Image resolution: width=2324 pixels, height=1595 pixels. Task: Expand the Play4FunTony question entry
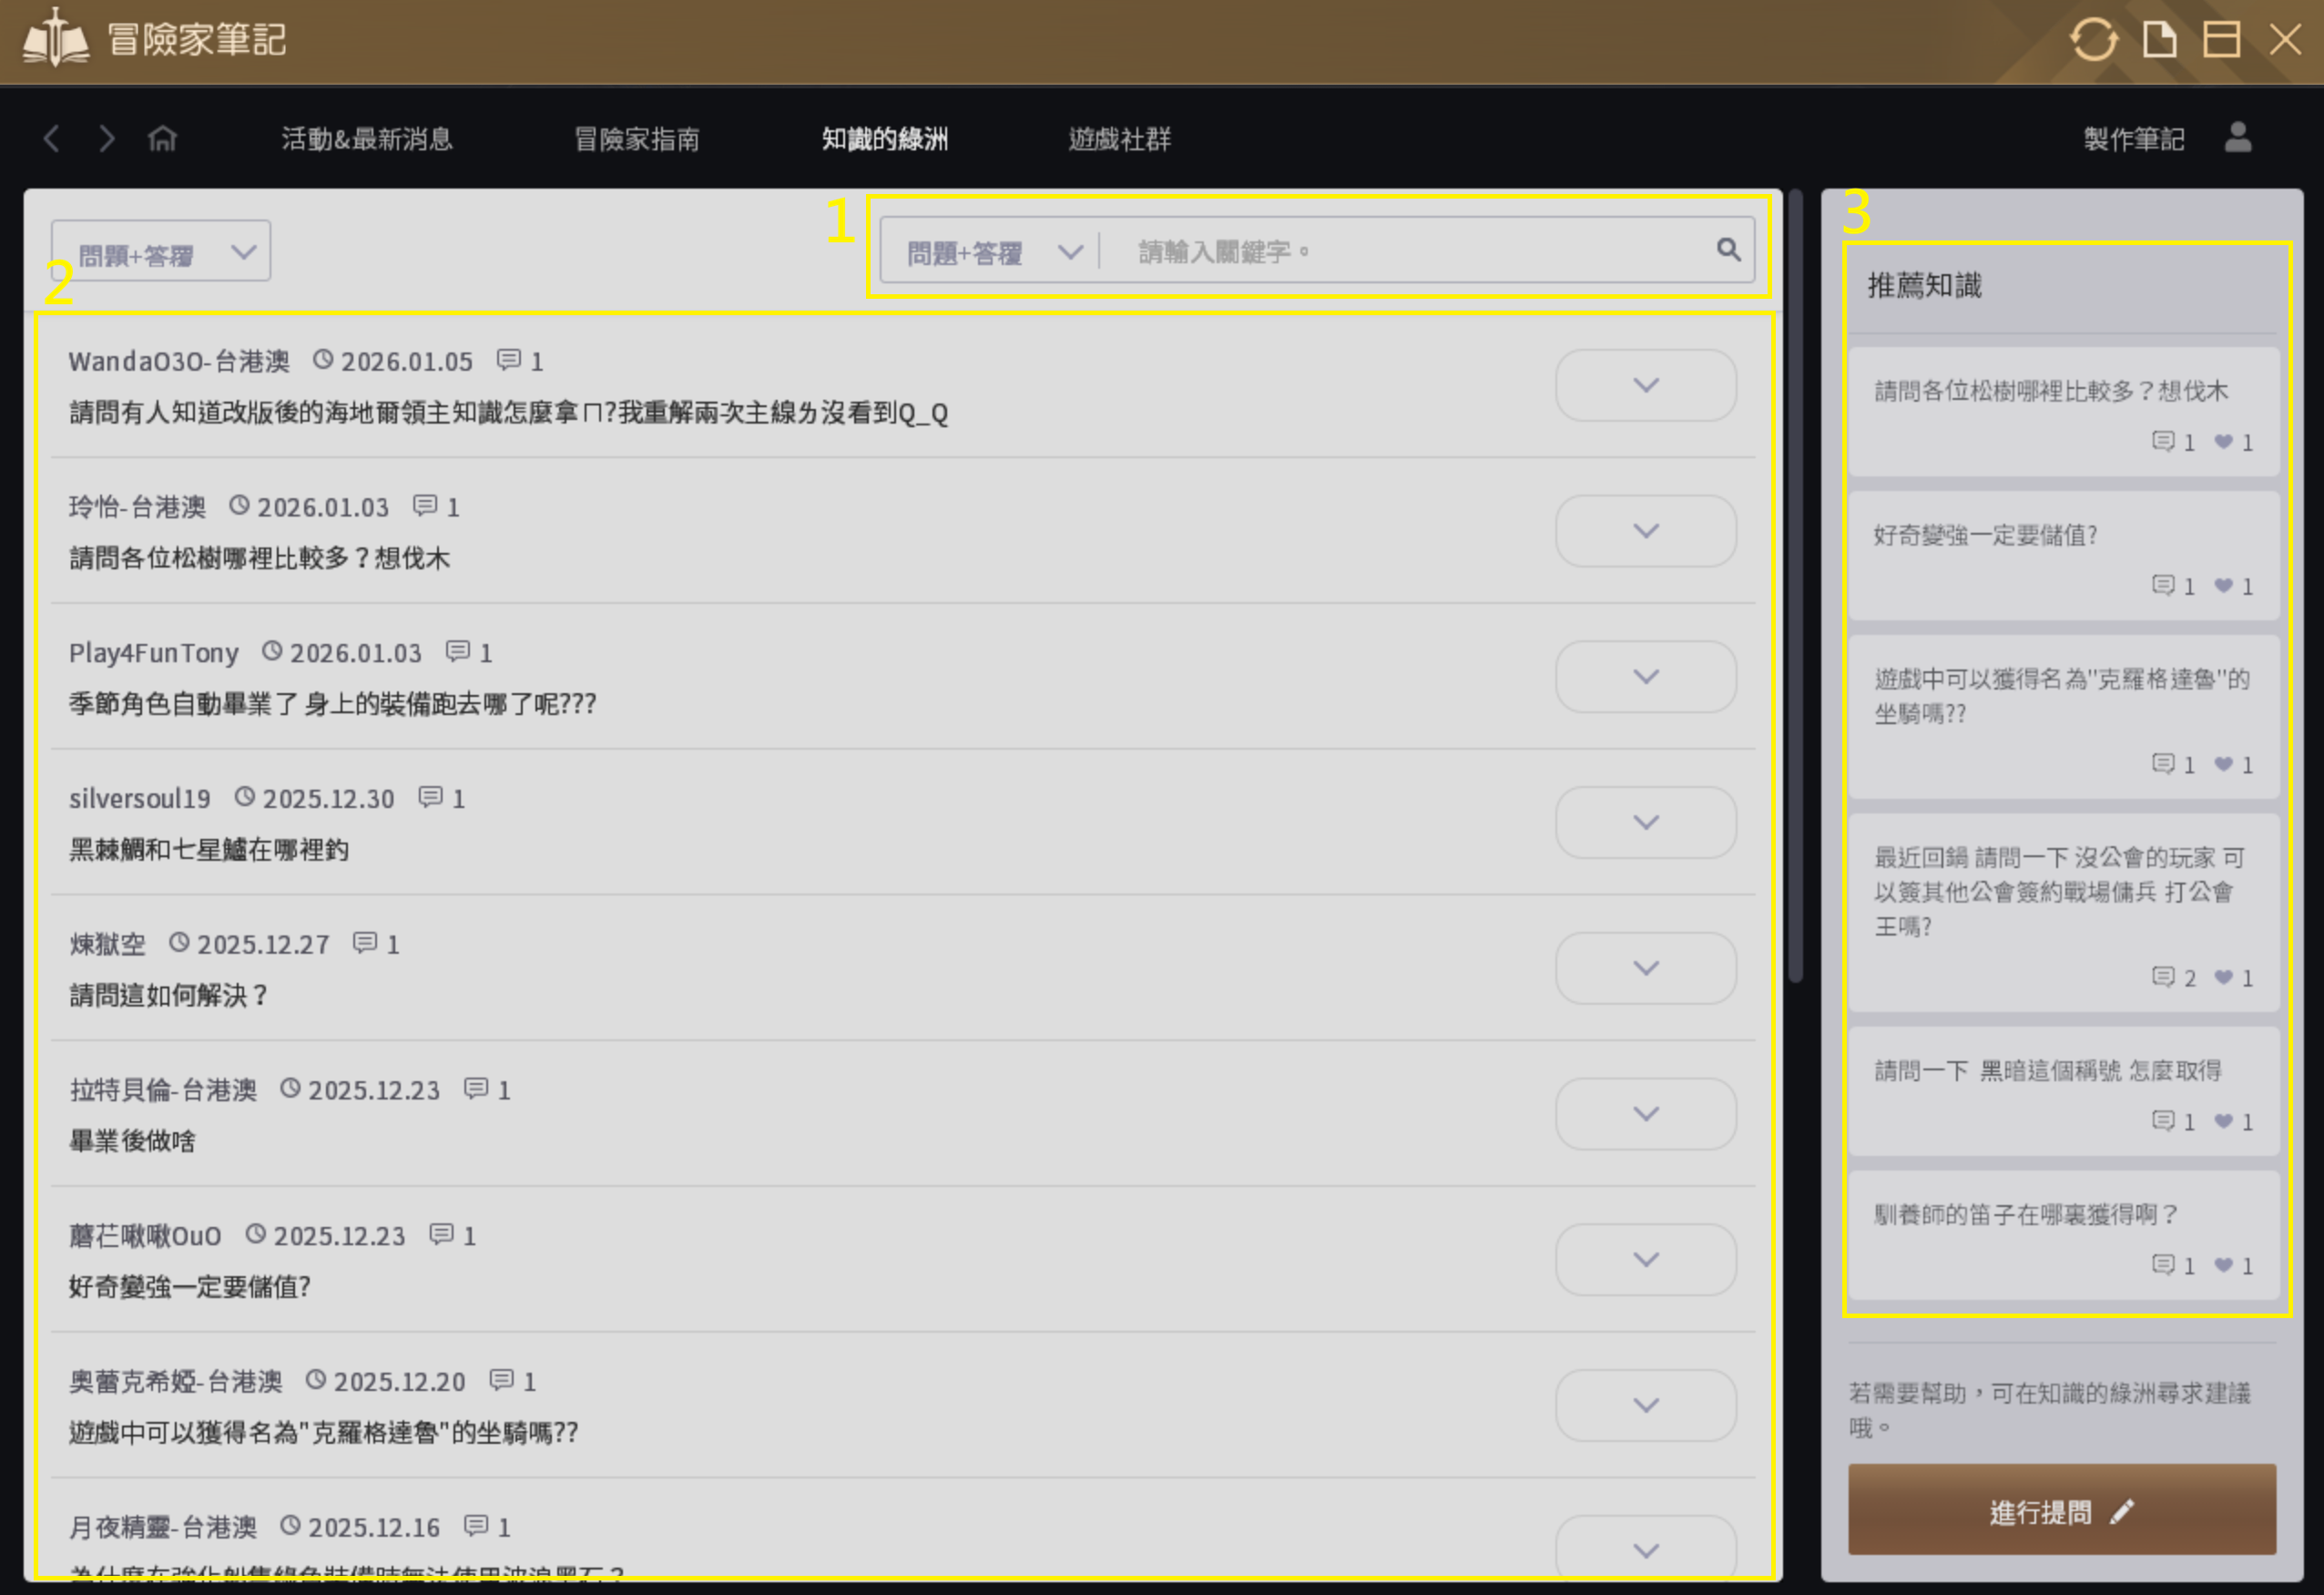click(1645, 677)
